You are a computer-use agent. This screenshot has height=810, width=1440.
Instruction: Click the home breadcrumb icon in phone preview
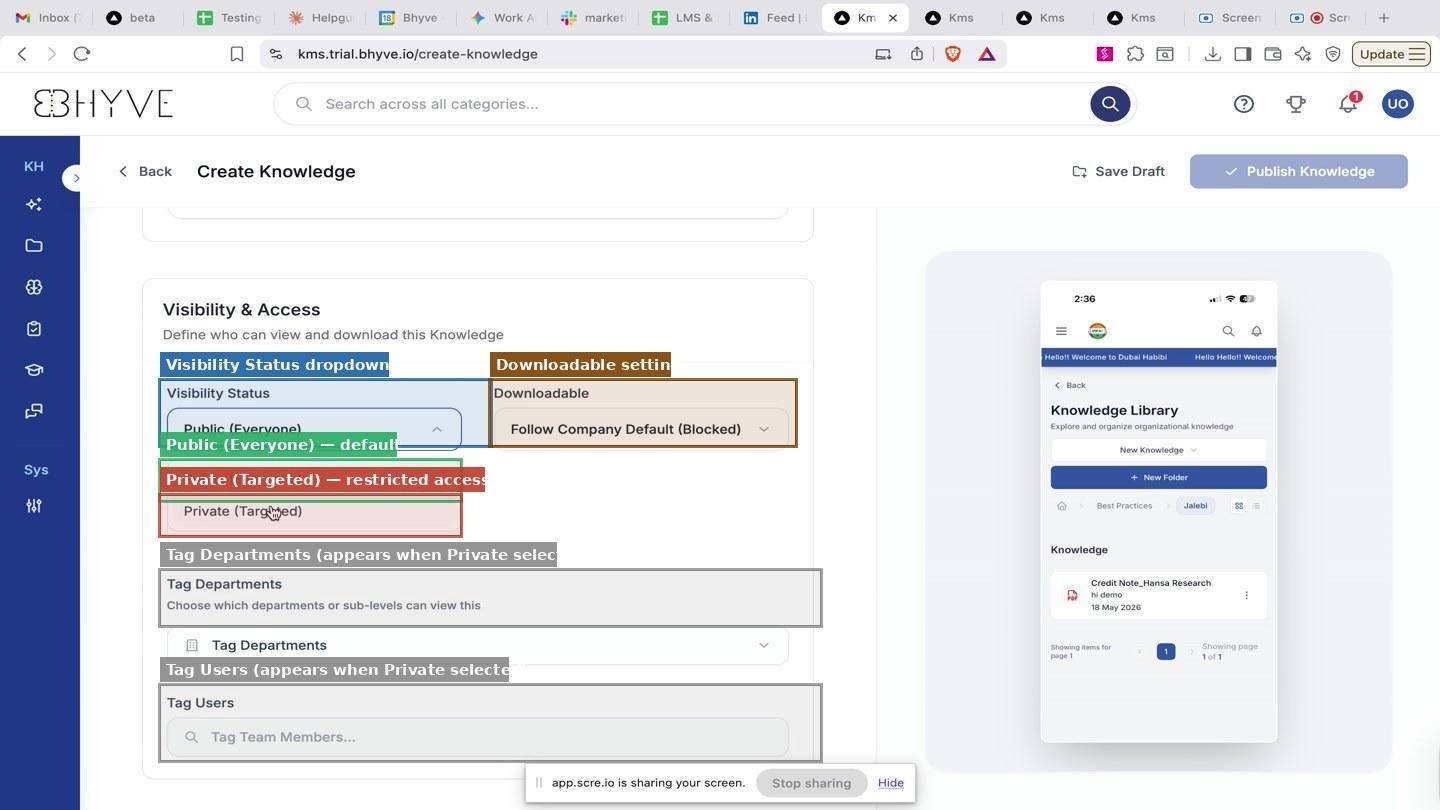tap(1062, 506)
